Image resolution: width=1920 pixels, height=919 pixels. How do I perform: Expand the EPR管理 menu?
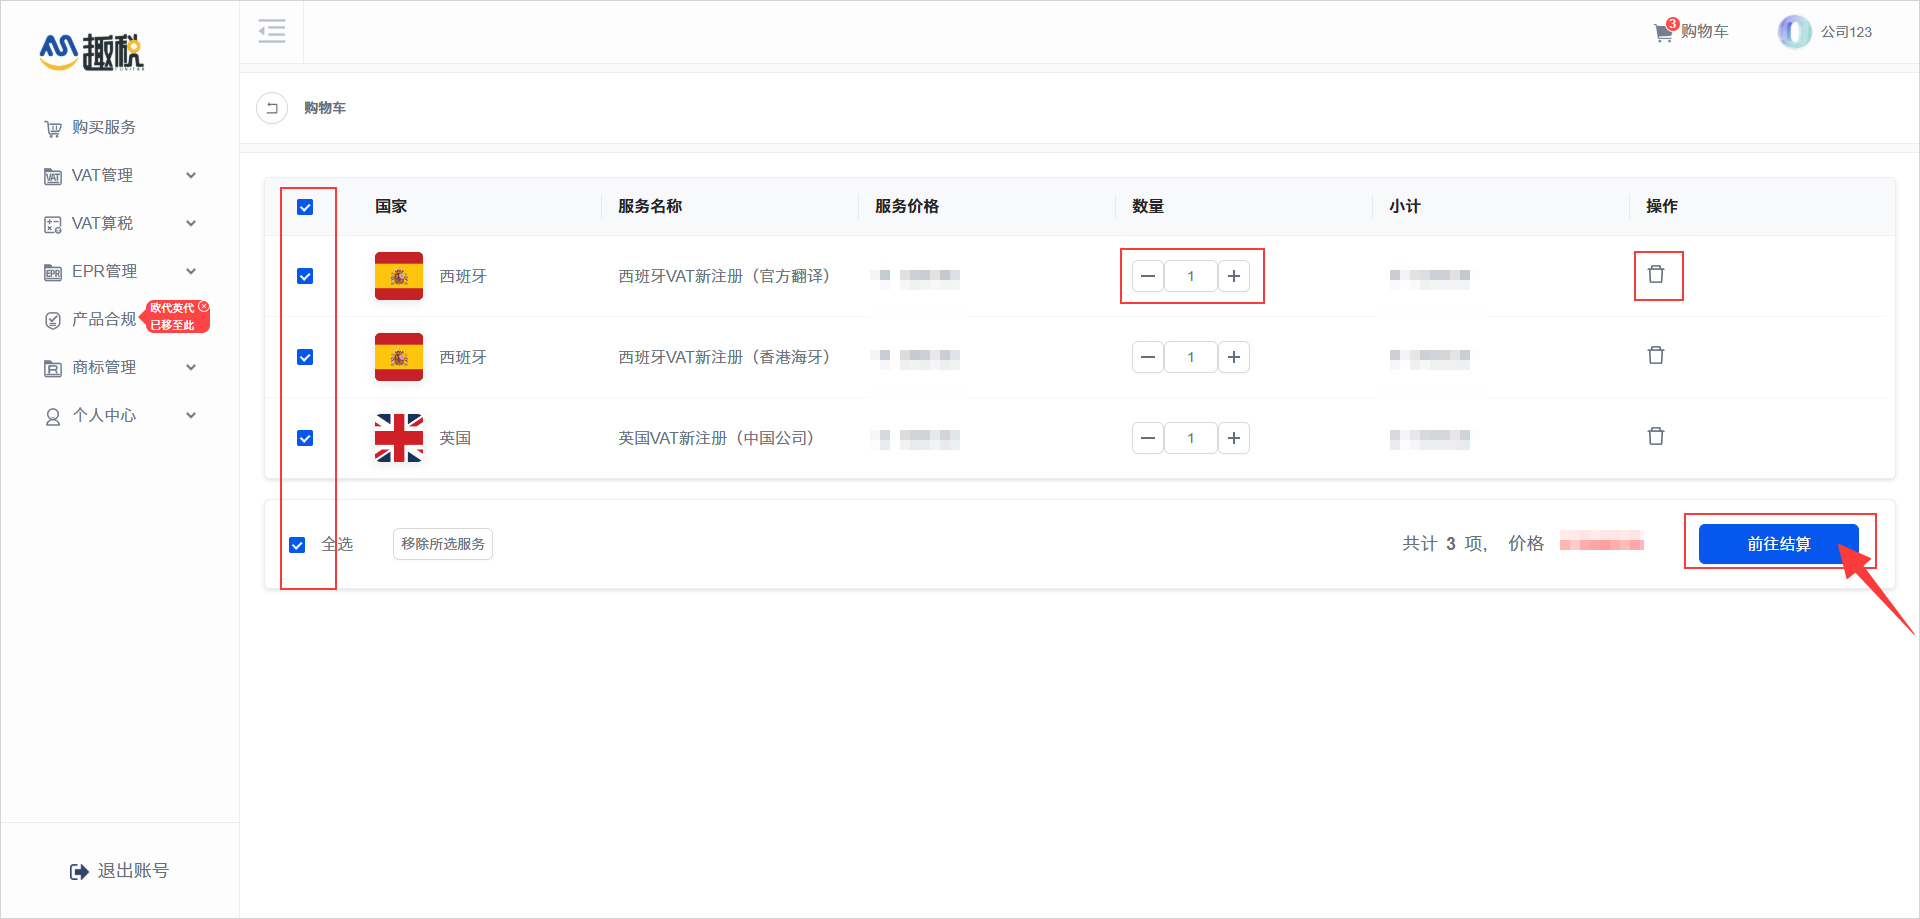(191, 271)
